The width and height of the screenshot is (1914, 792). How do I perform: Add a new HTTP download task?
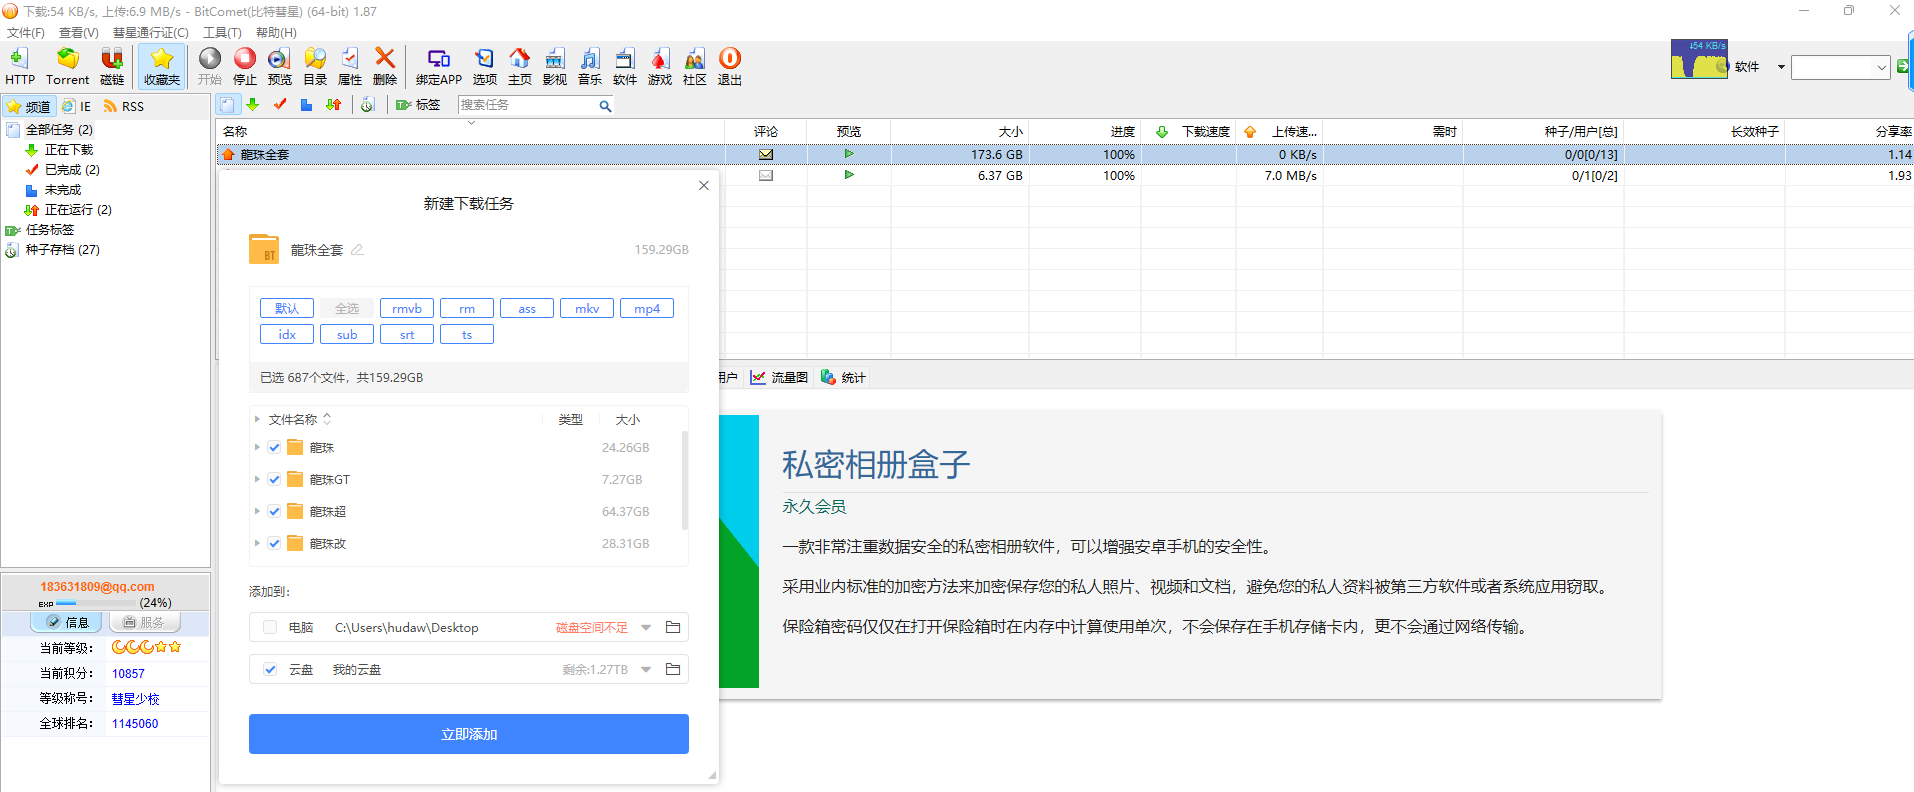[x=19, y=66]
